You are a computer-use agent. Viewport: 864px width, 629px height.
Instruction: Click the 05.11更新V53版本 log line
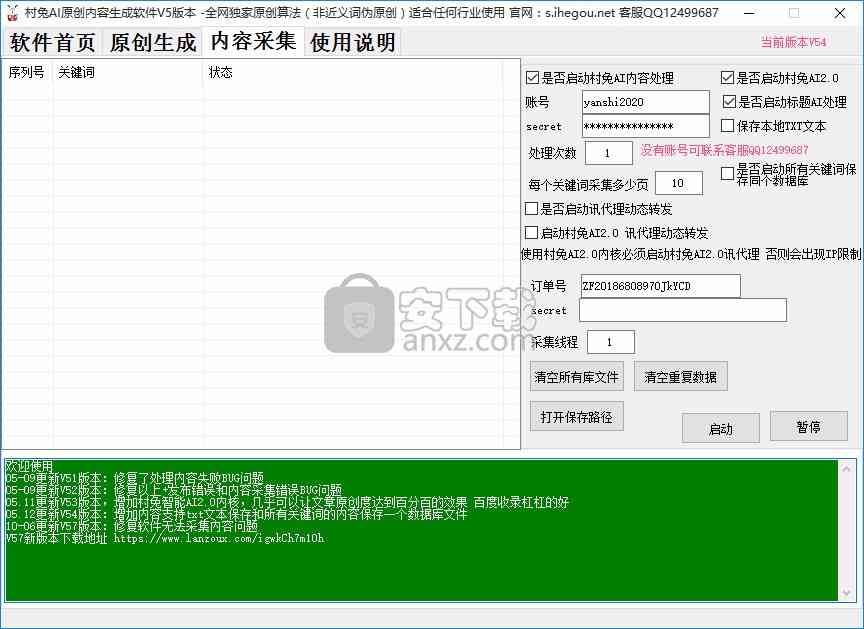point(287,502)
